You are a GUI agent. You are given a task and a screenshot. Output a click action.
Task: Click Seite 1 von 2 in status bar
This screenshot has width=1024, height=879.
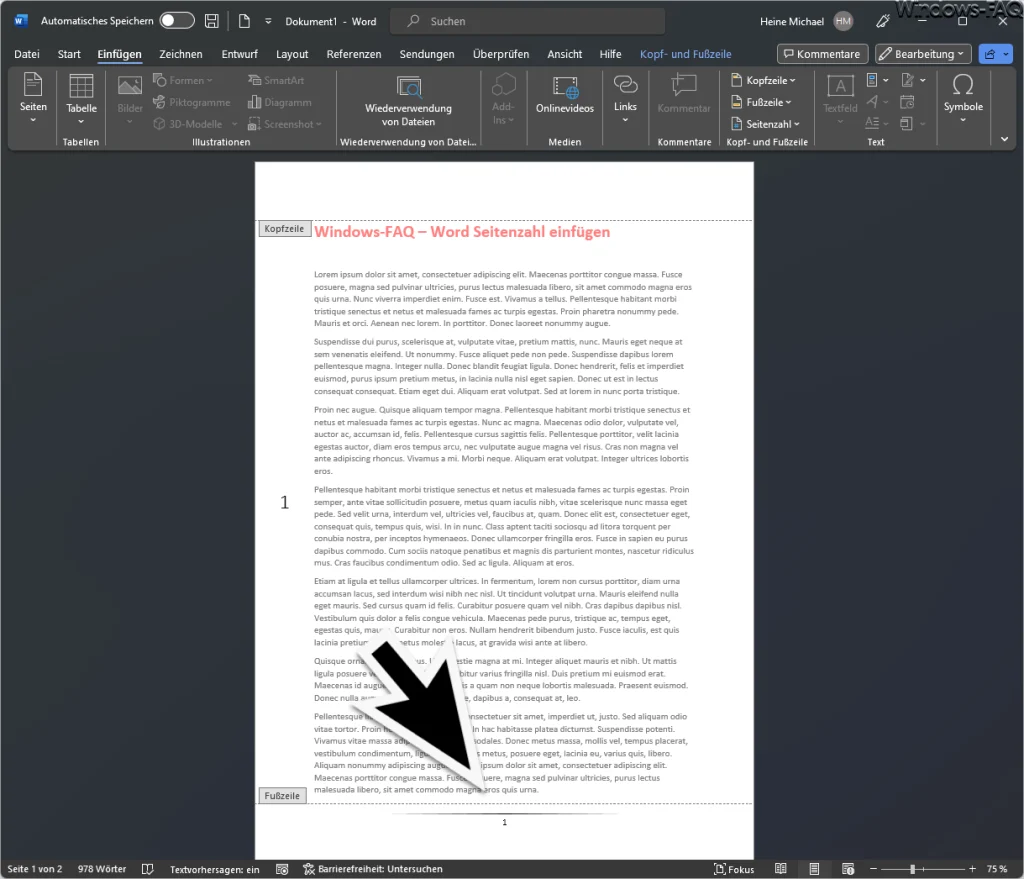click(x=35, y=869)
